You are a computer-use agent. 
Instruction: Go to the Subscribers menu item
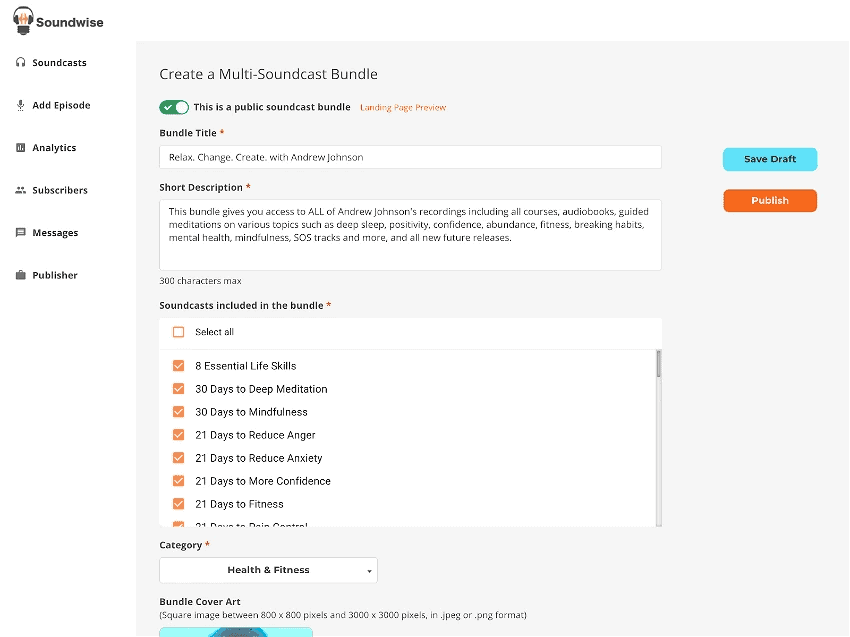click(60, 190)
